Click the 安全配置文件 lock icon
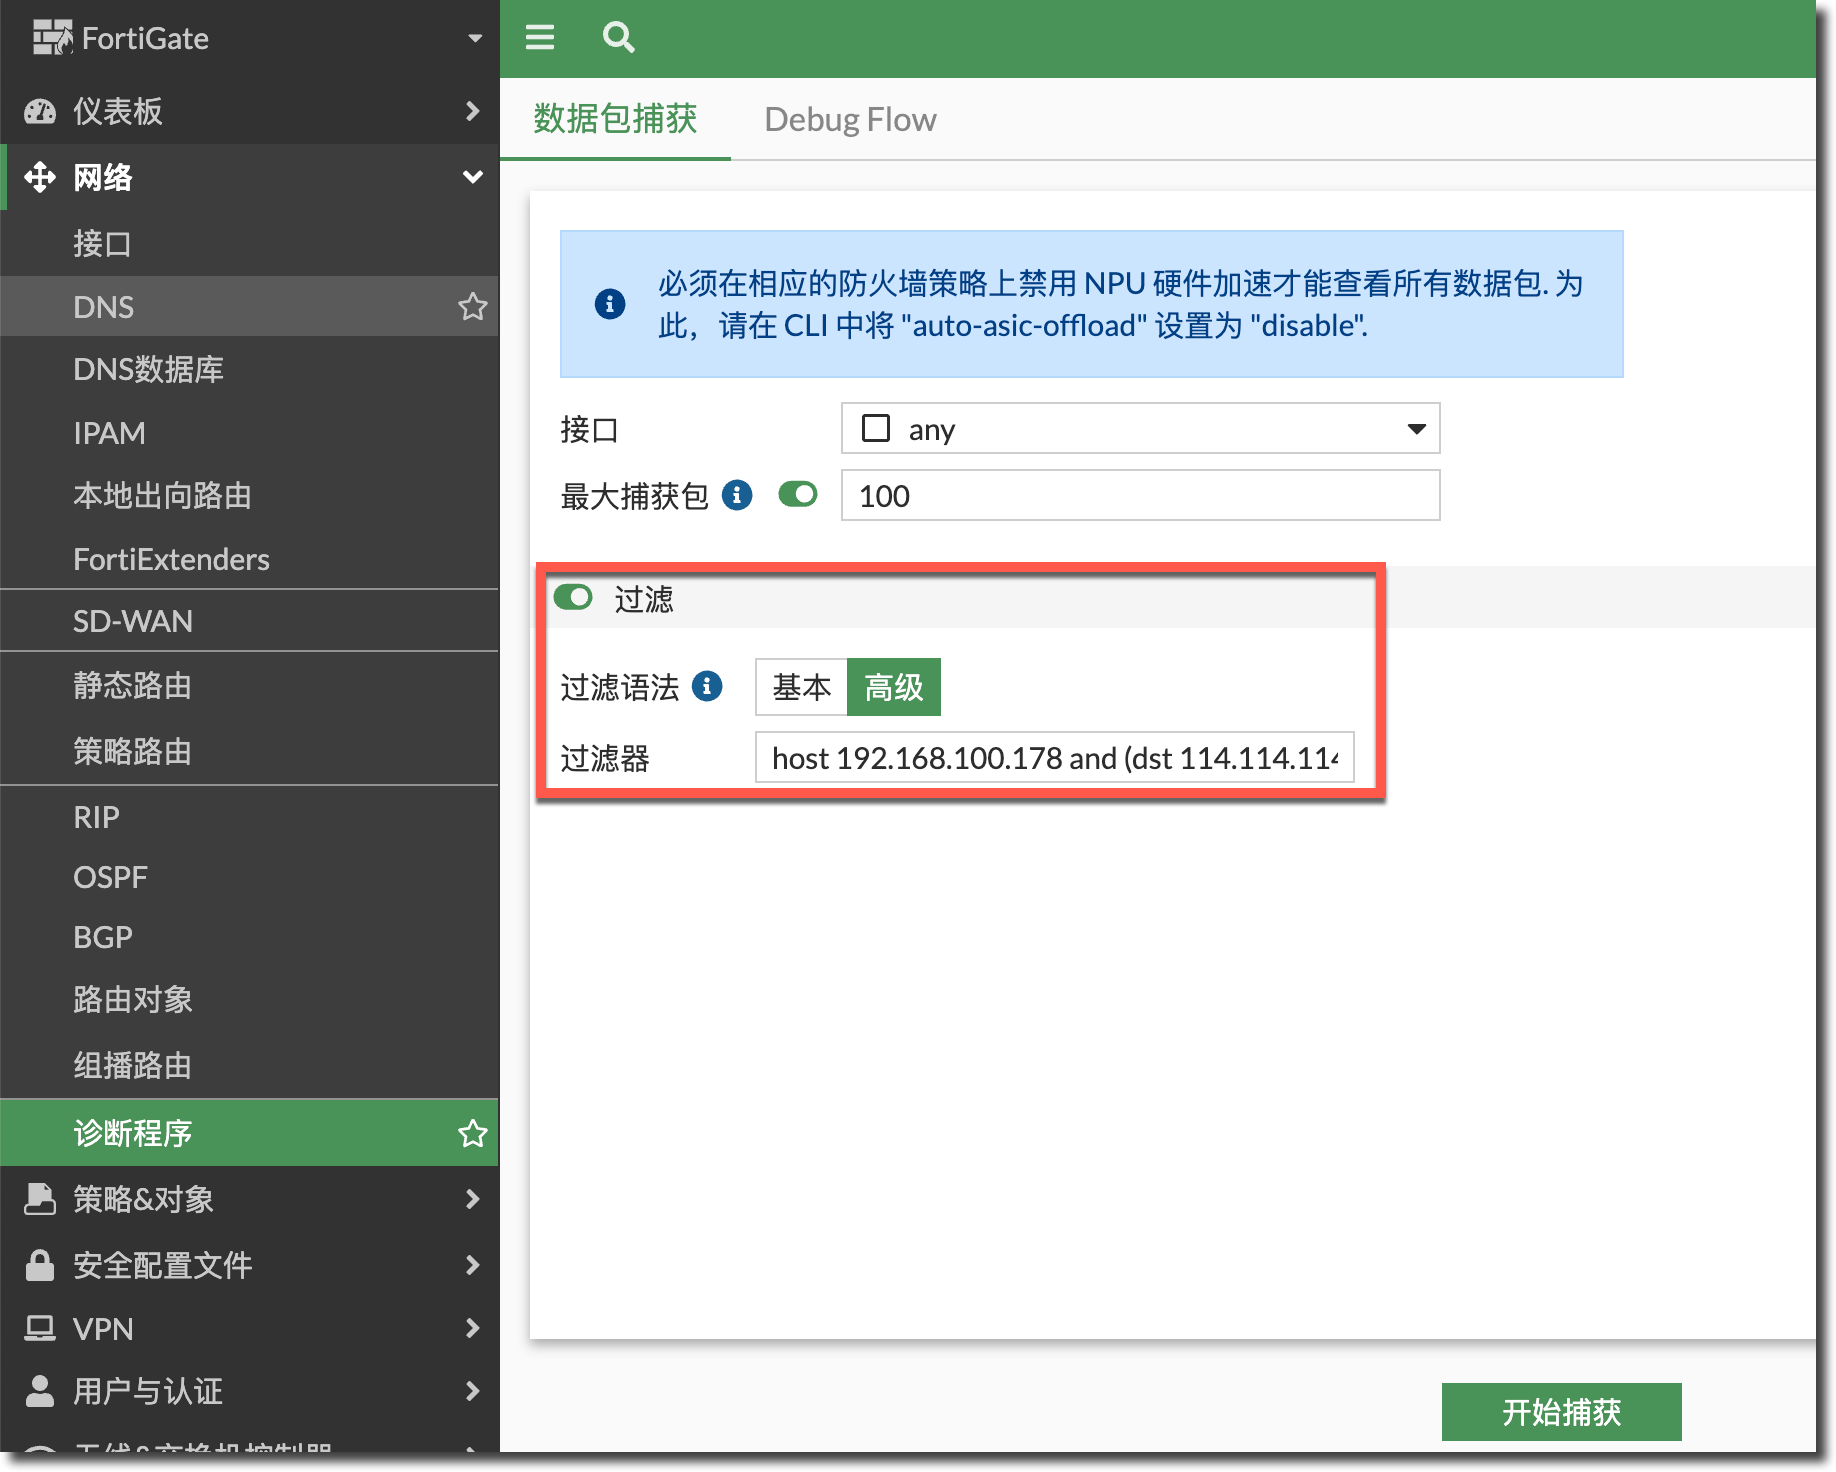1836x1472 pixels. 40,1265
